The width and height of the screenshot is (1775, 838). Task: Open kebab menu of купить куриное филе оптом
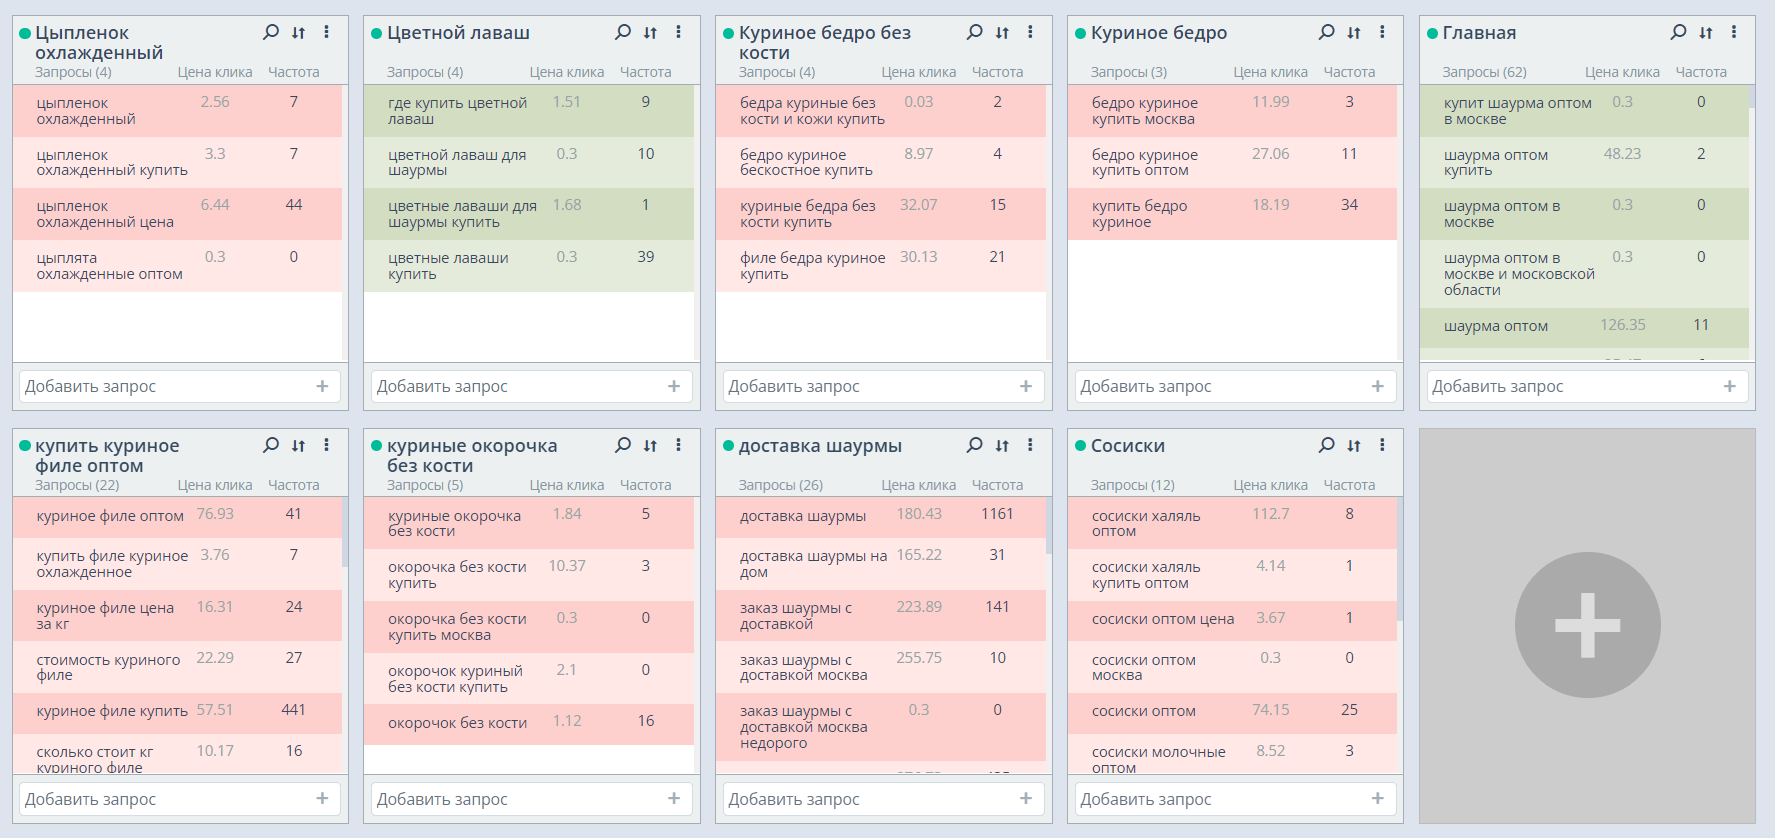[326, 445]
